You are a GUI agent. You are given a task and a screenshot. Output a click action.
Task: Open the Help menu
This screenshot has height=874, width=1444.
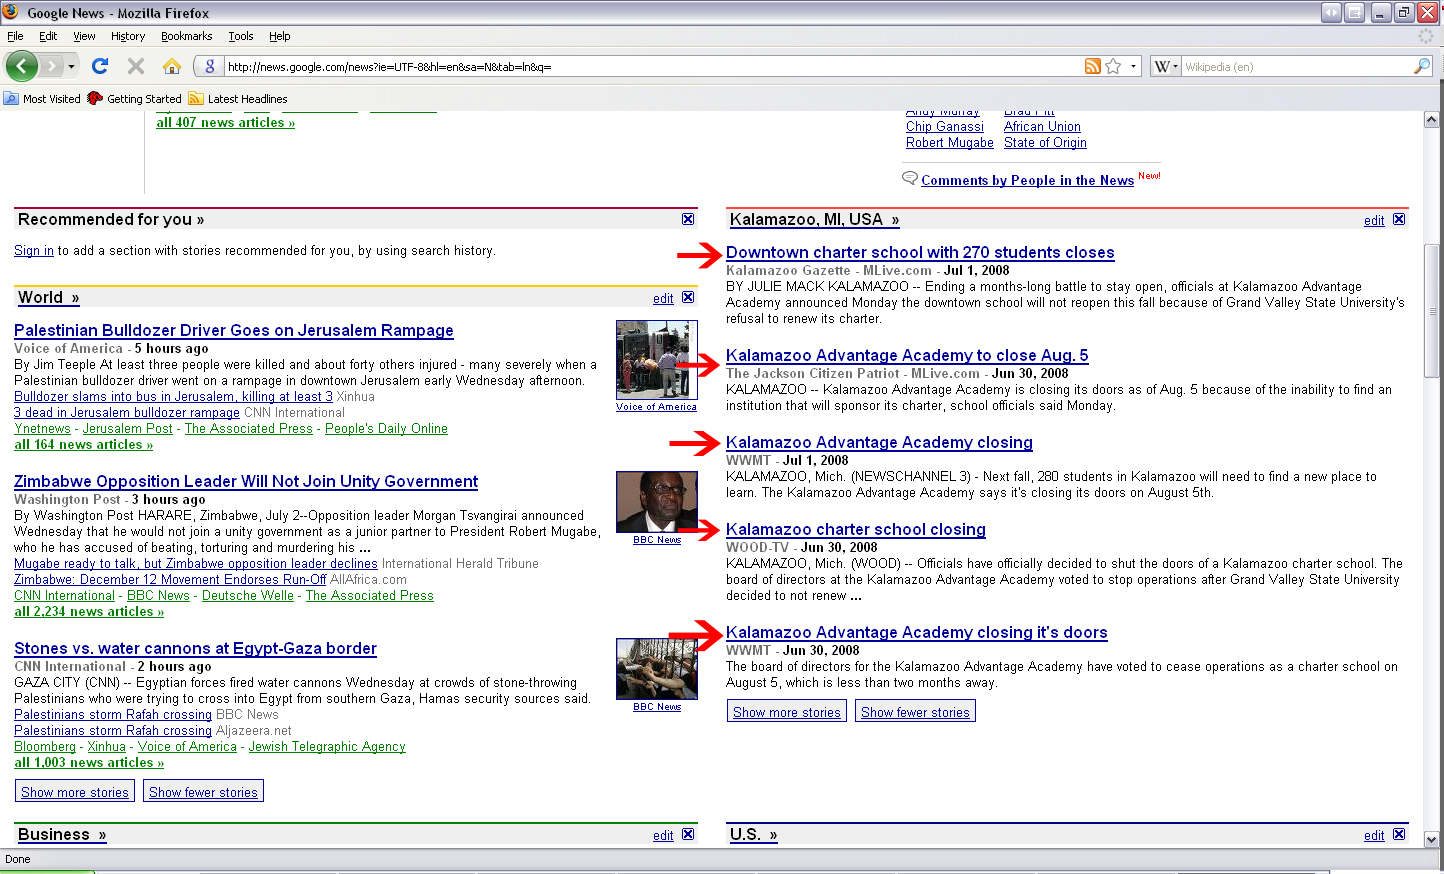280,36
